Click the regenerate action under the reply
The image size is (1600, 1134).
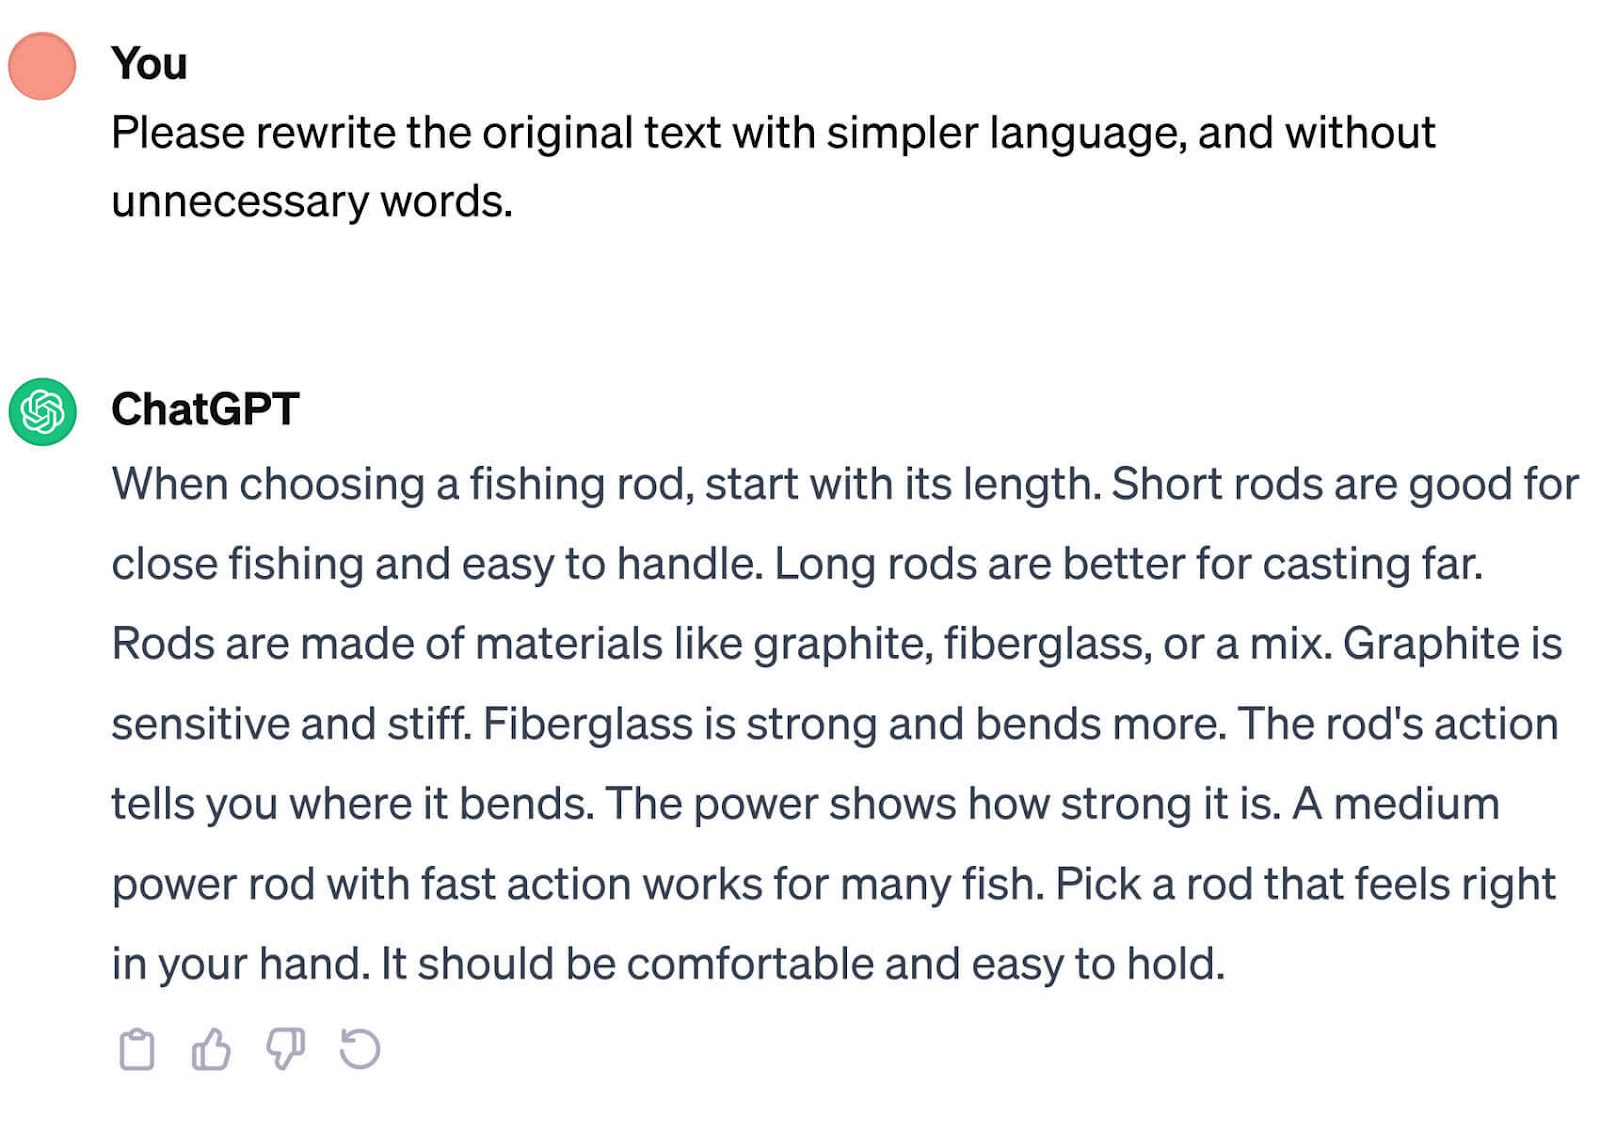tap(360, 1050)
